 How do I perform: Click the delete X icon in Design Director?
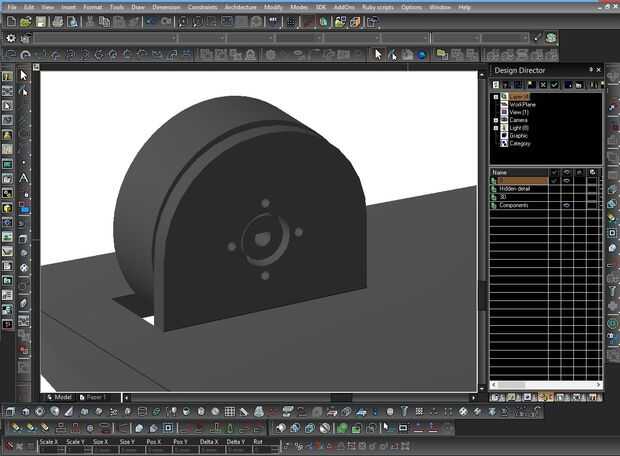coord(541,86)
